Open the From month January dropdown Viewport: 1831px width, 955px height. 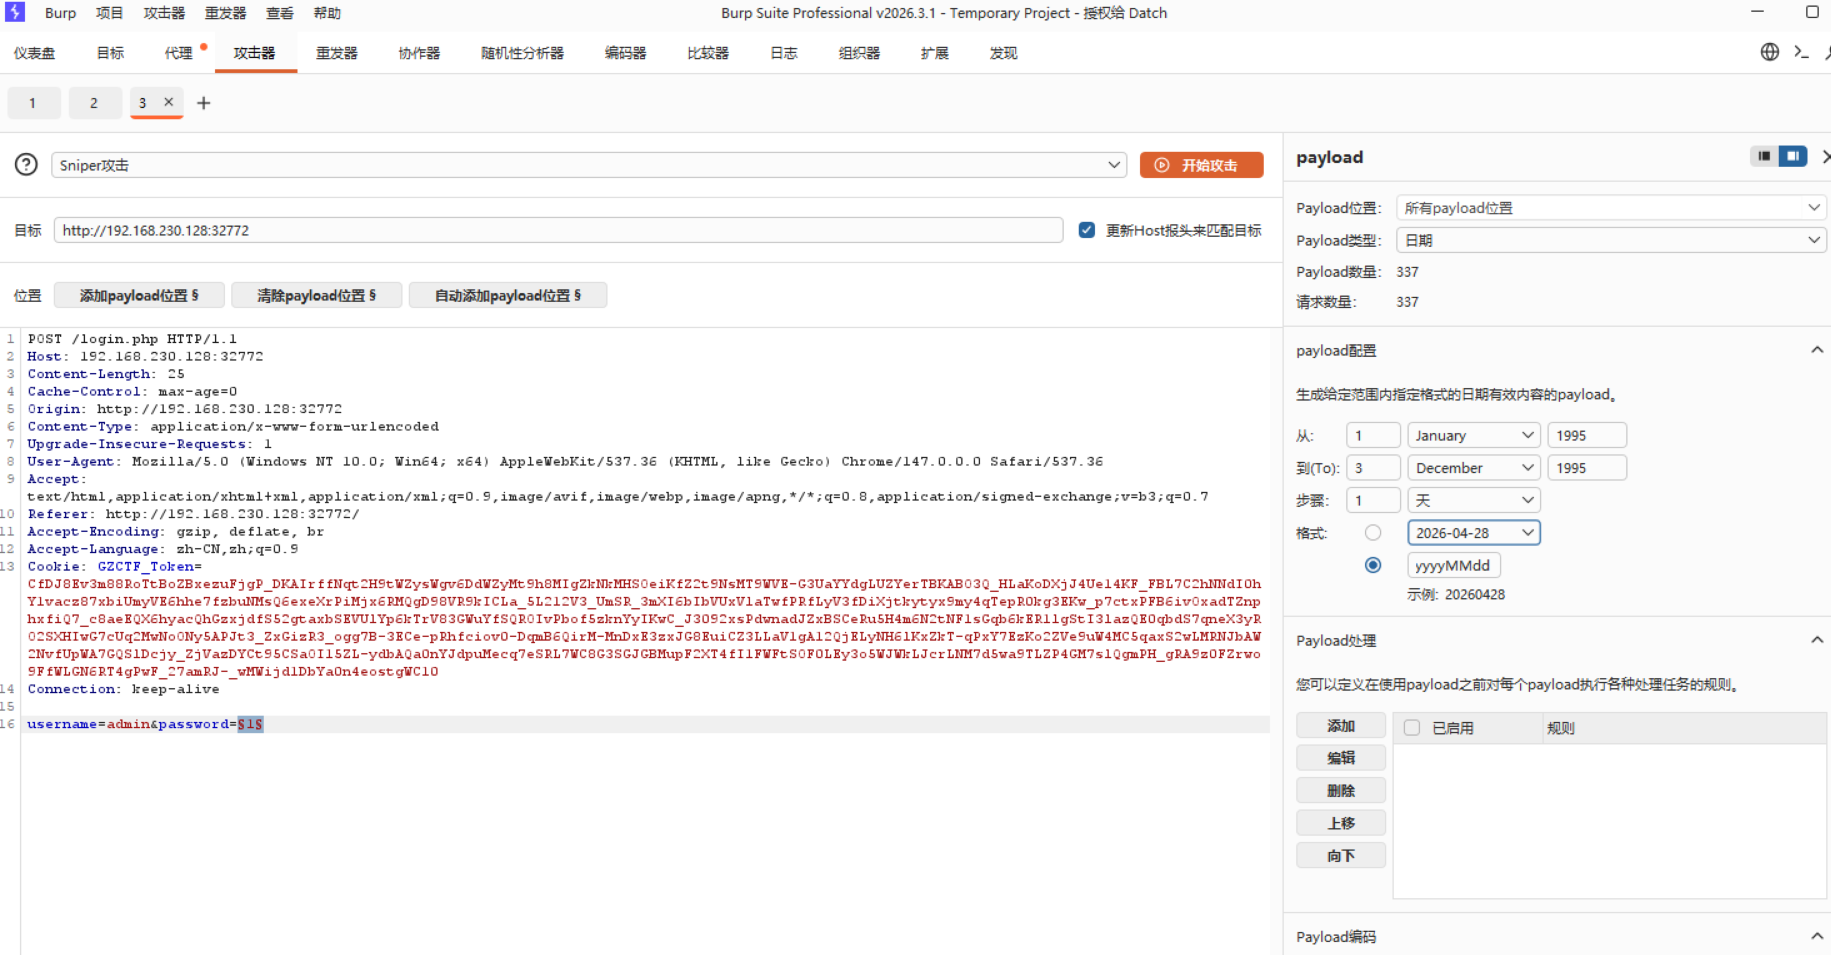(1474, 435)
